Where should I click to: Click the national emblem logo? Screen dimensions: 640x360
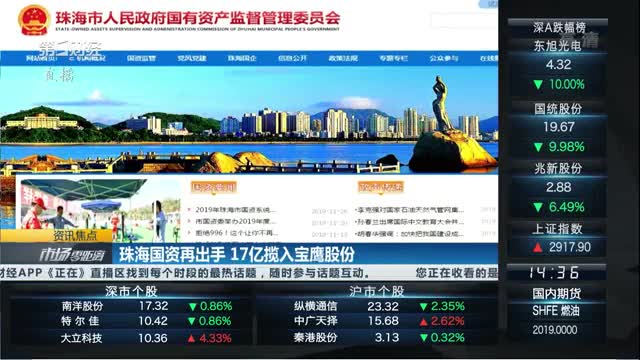click(x=34, y=19)
